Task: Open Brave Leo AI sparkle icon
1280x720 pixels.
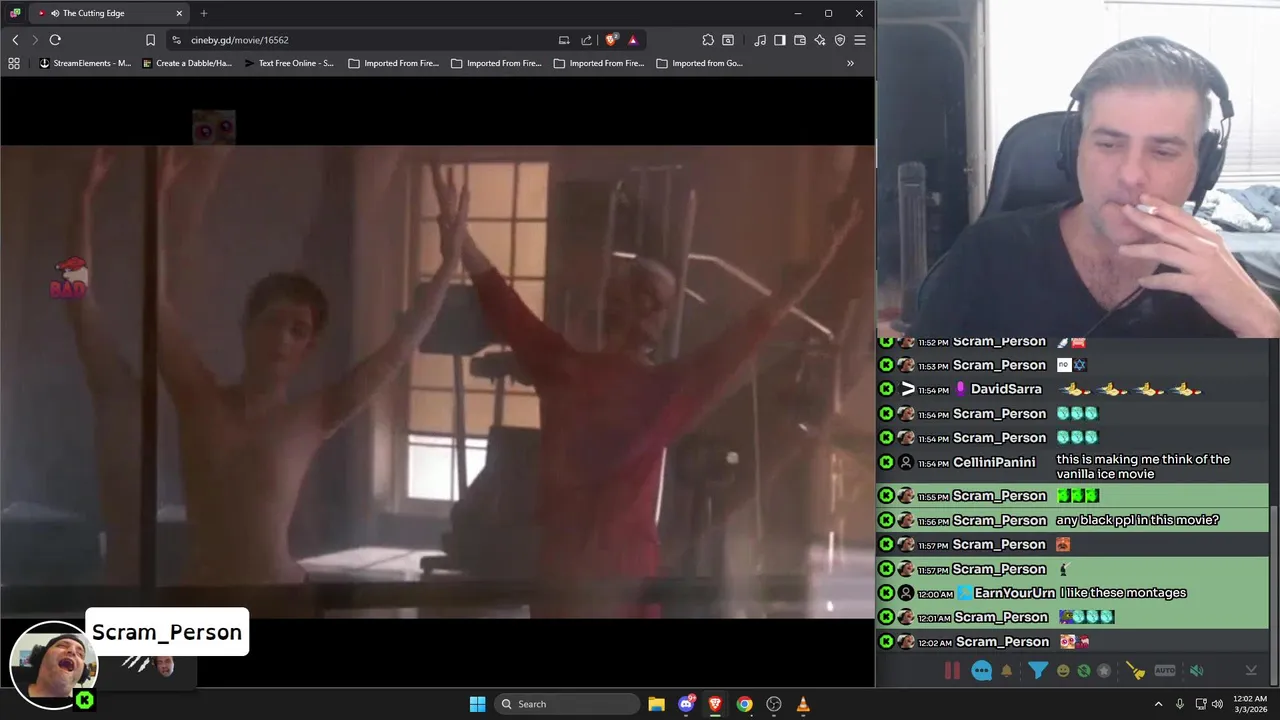Action: (820, 40)
